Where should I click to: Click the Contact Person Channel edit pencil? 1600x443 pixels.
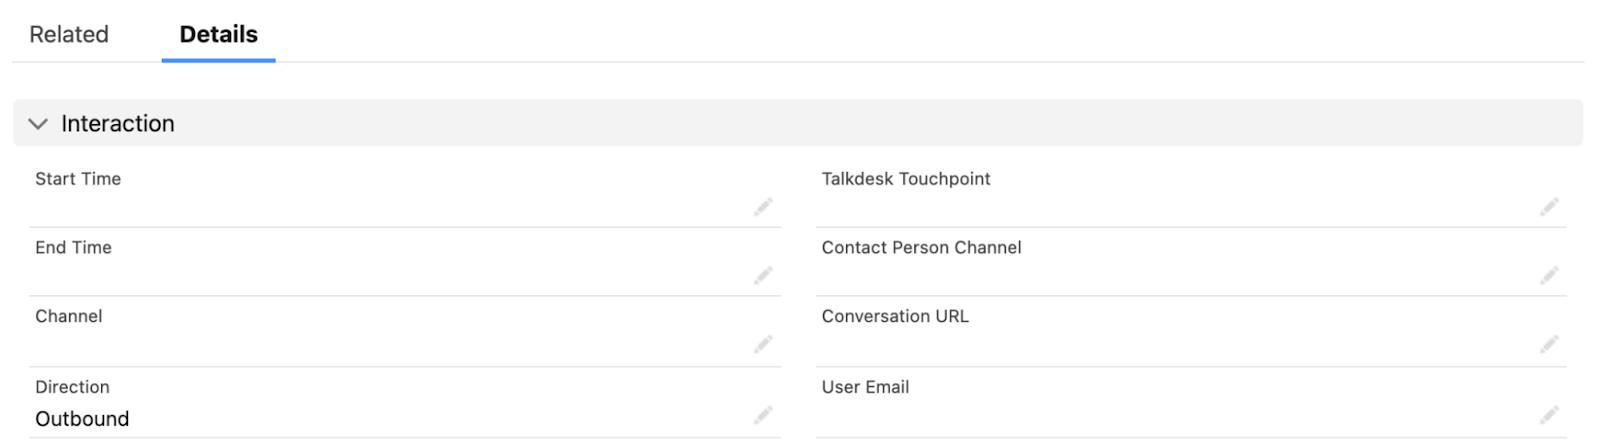click(1549, 275)
